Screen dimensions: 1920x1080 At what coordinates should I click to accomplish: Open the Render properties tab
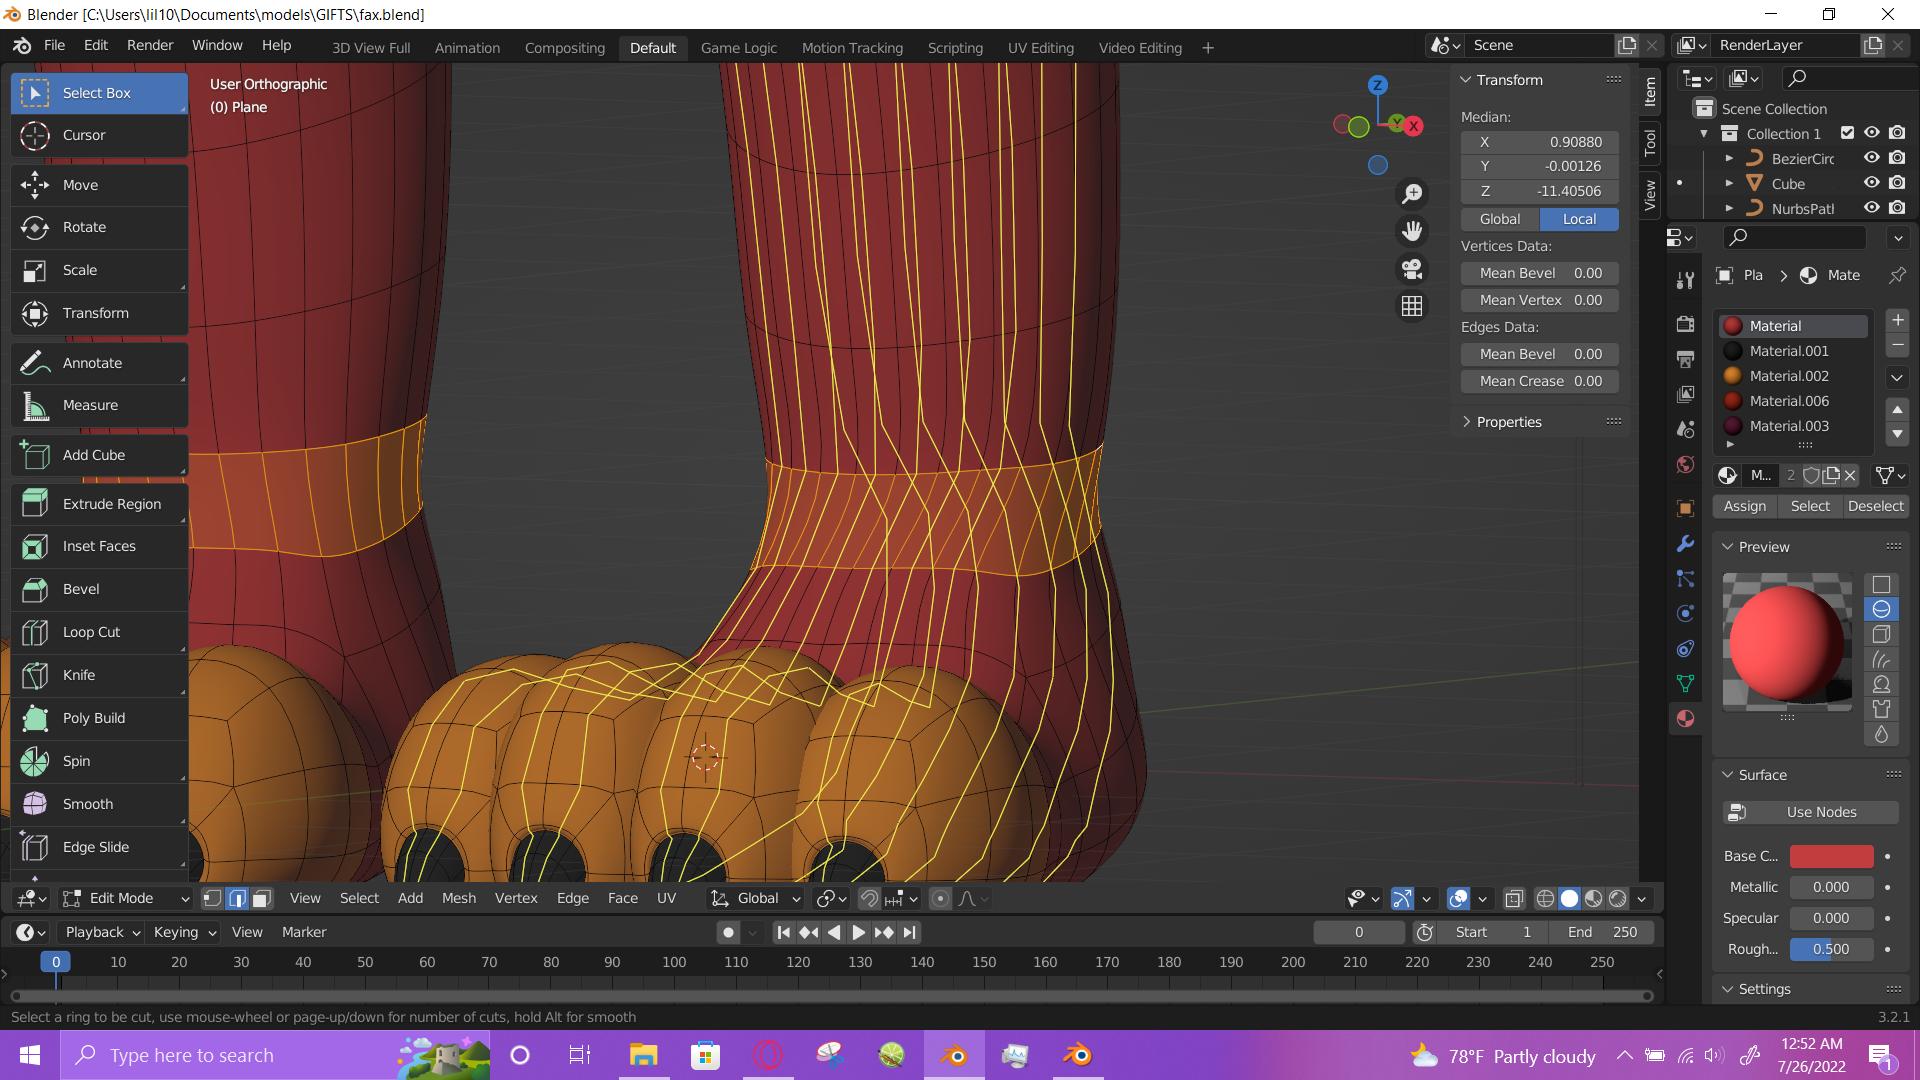tap(1686, 324)
